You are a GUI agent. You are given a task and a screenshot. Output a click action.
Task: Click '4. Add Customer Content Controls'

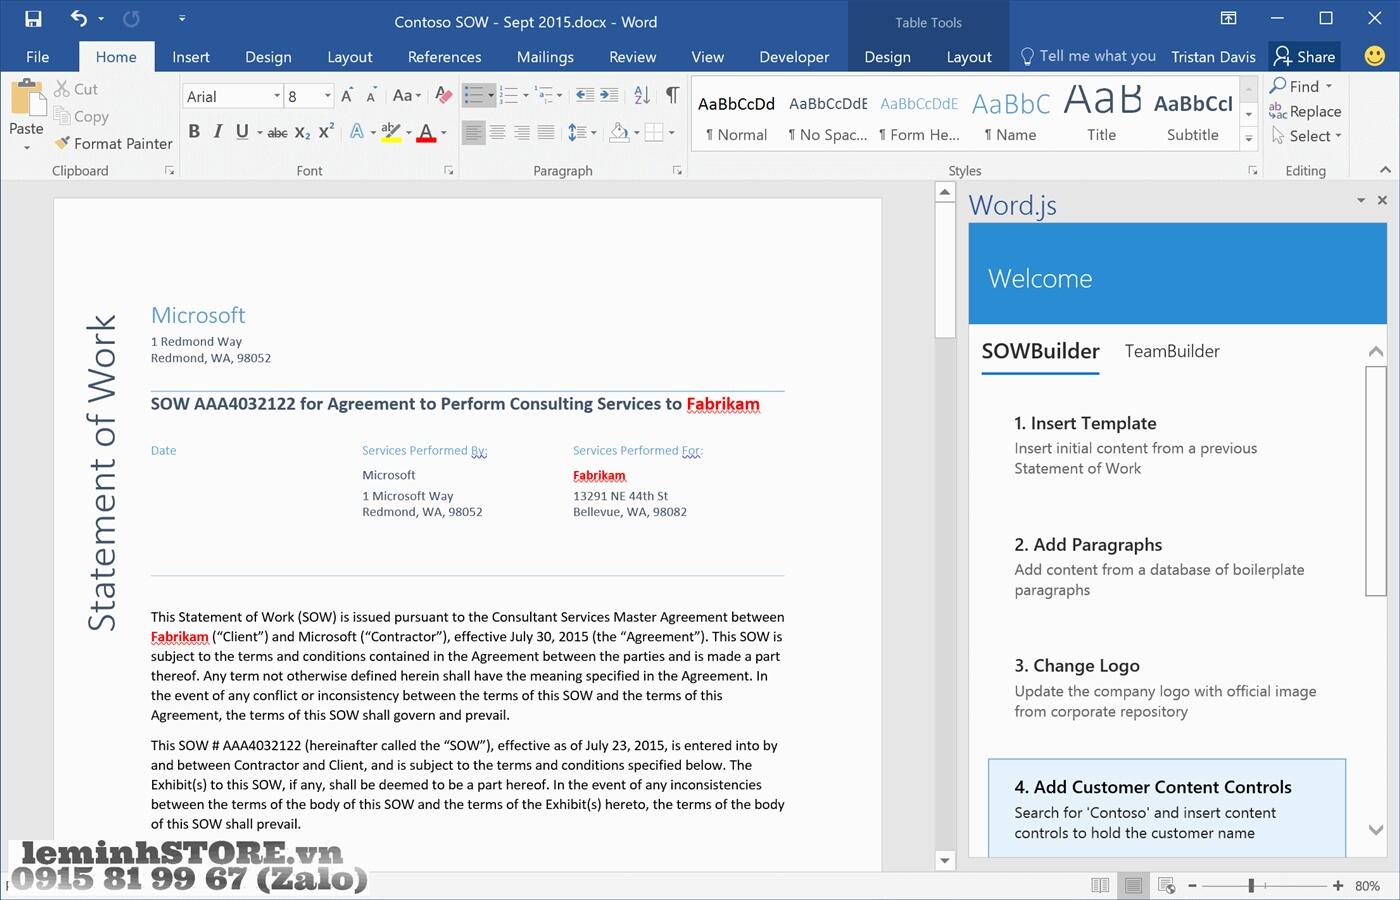click(x=1153, y=787)
